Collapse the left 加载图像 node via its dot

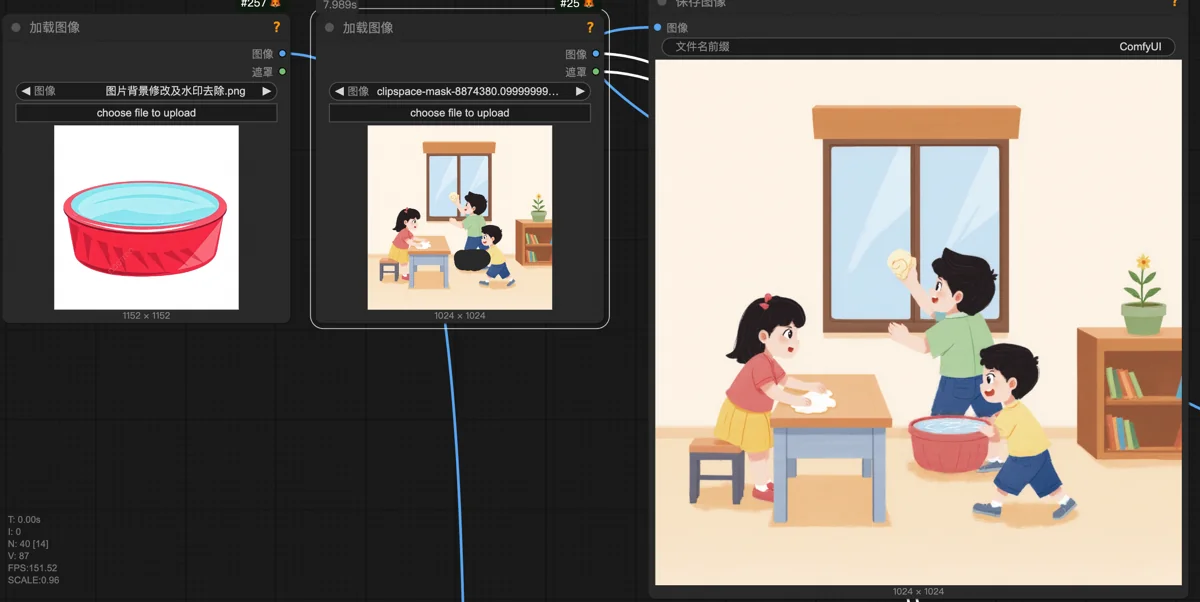coord(16,28)
